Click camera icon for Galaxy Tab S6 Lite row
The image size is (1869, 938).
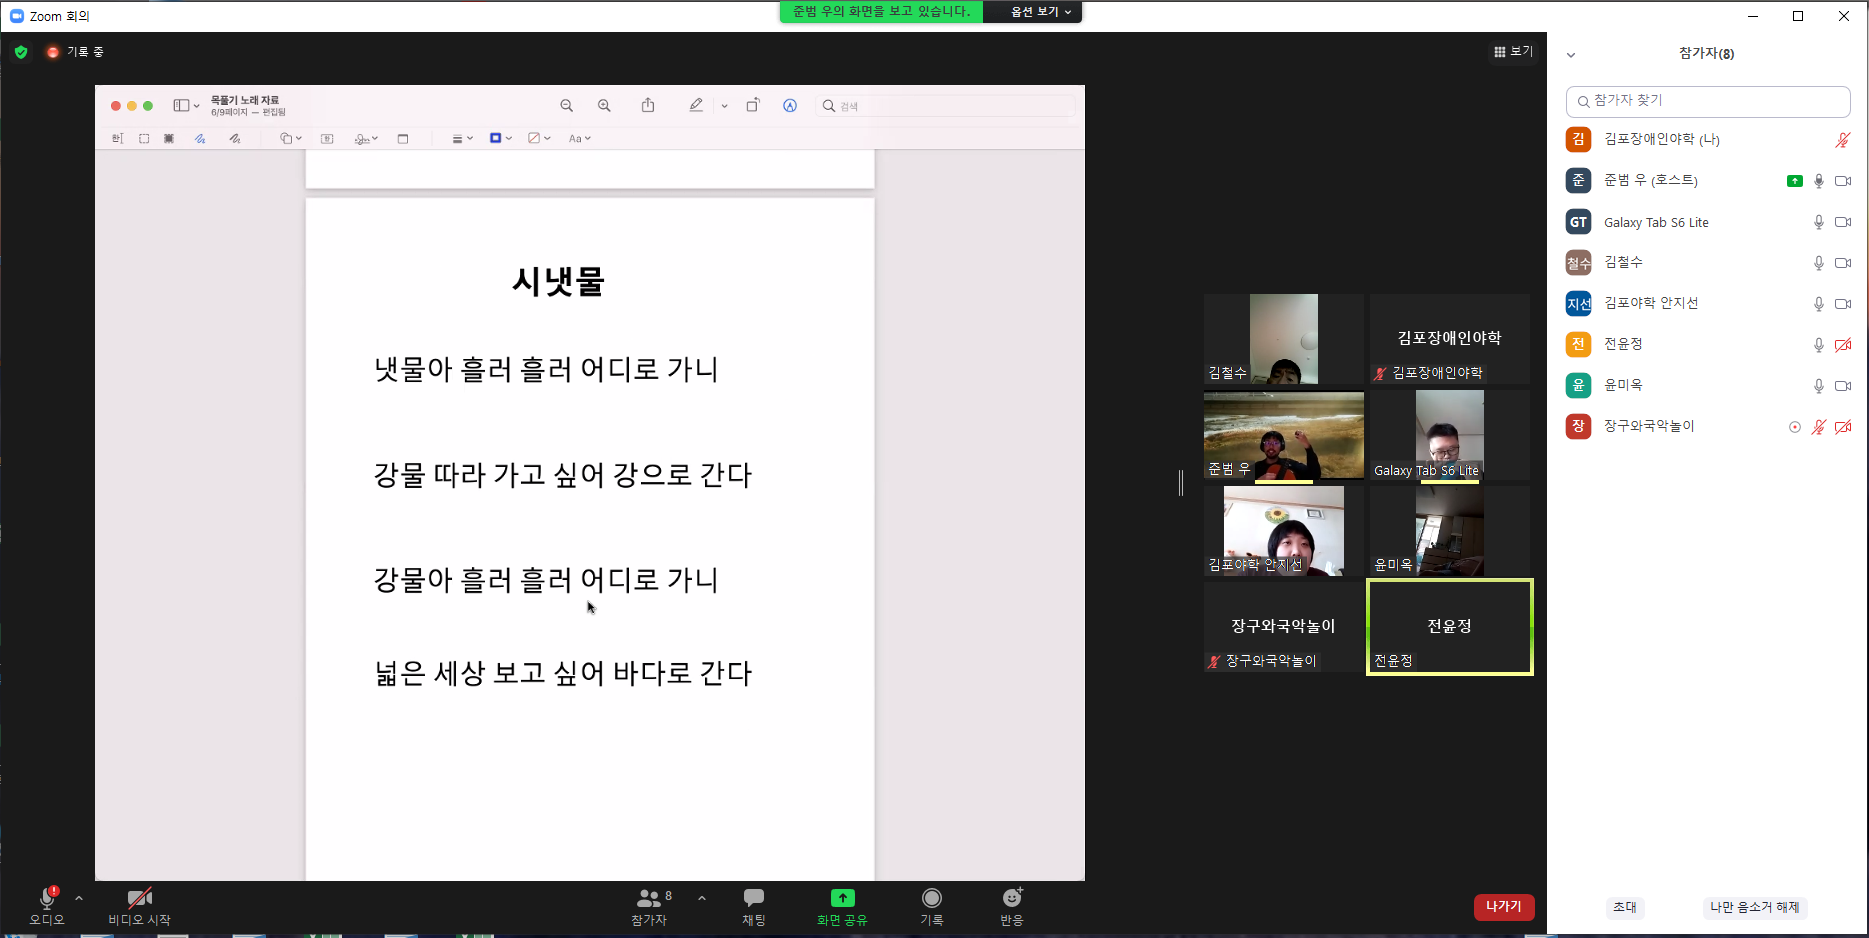point(1843,222)
